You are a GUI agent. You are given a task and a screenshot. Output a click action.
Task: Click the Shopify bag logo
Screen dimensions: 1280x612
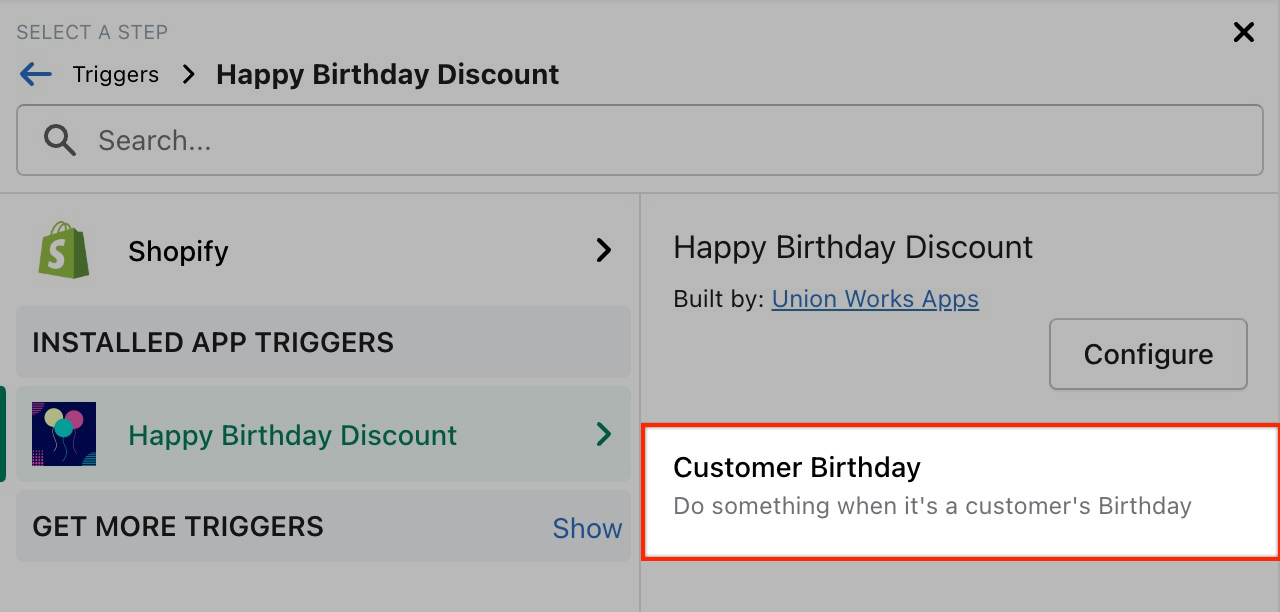tap(64, 250)
